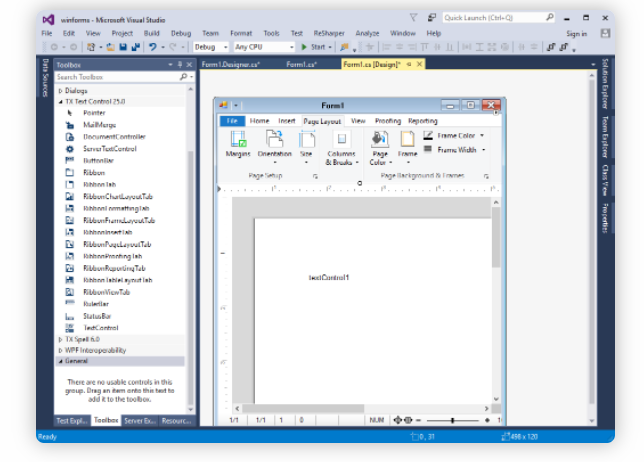
Task: Open the Analyze menu
Action: [x=367, y=33]
